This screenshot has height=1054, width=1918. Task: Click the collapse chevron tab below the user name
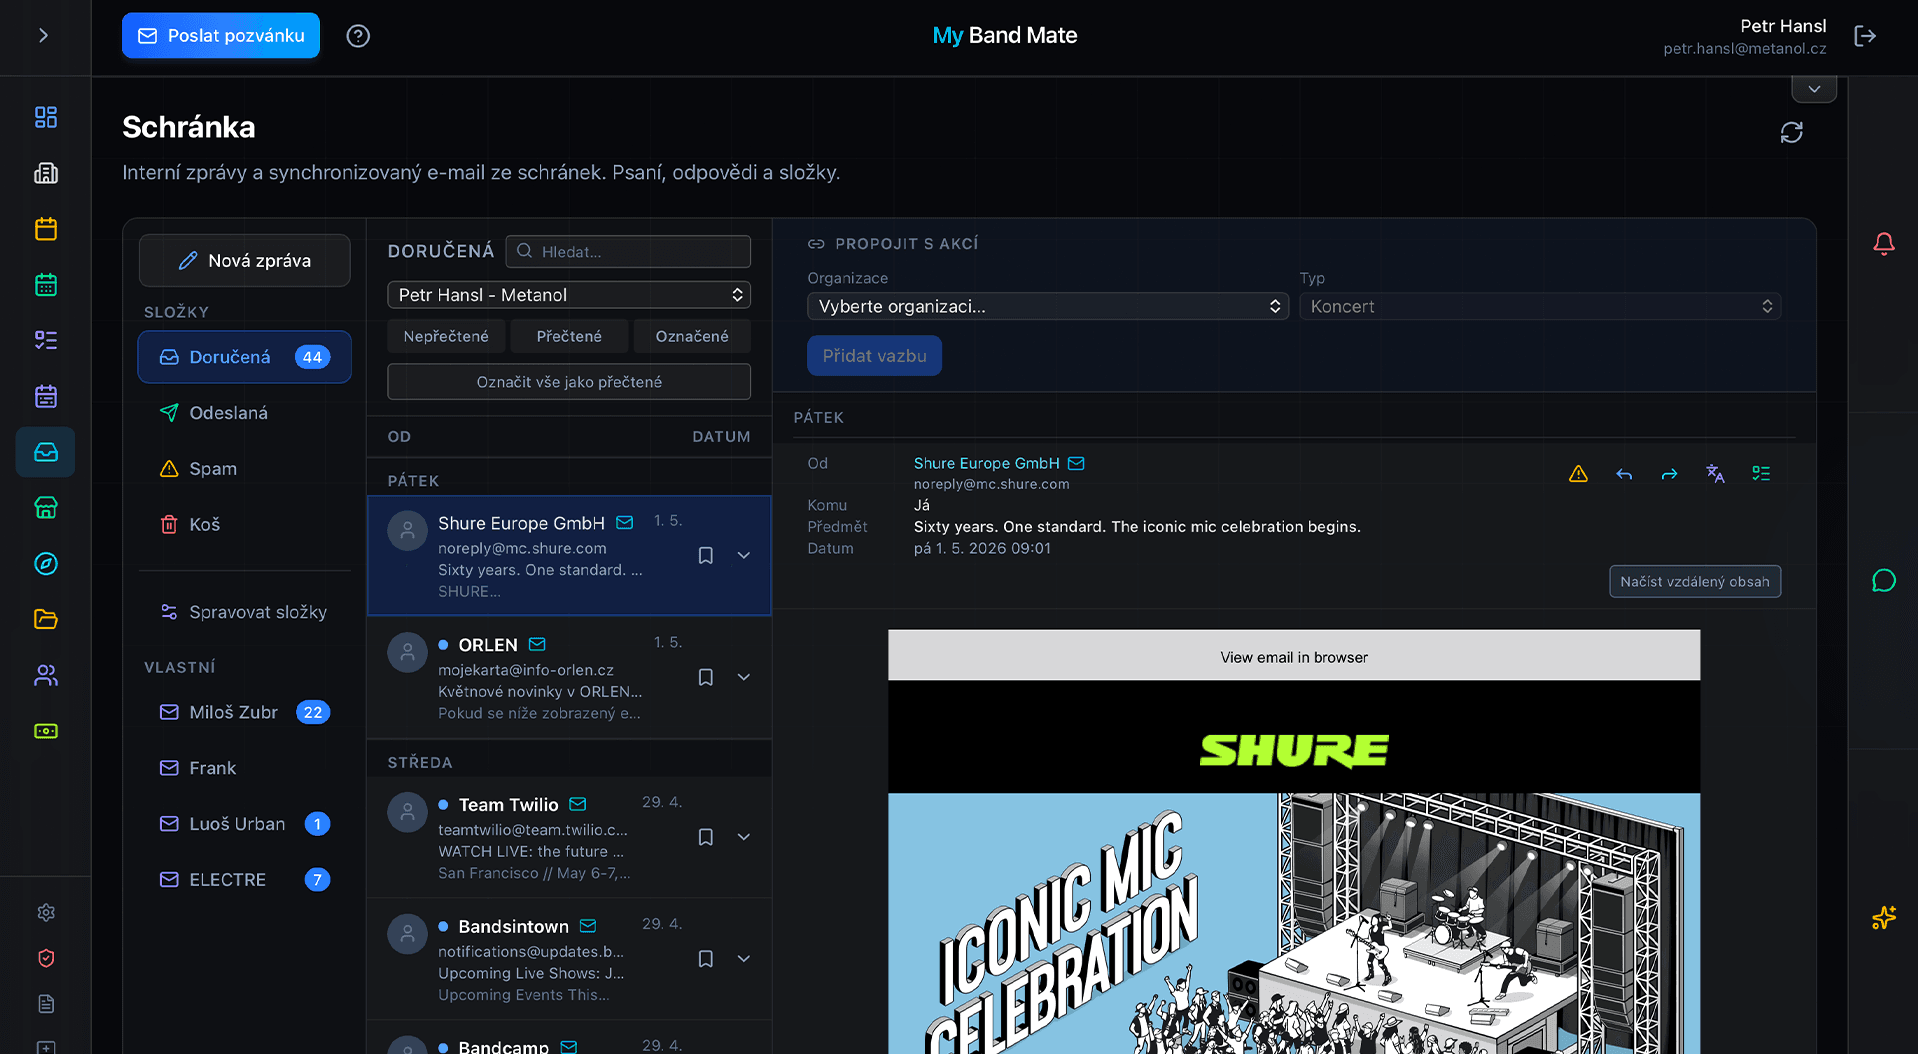pyautogui.click(x=1814, y=89)
